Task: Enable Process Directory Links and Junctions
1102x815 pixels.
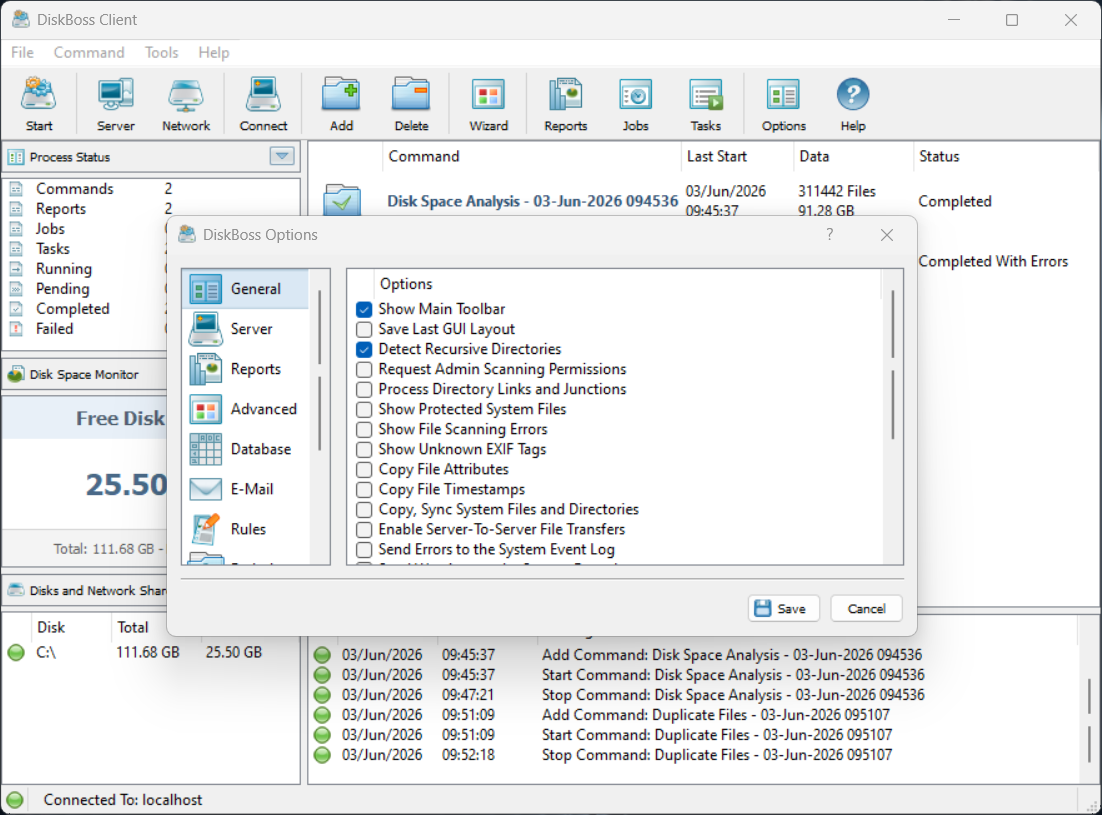Action: pyautogui.click(x=364, y=389)
